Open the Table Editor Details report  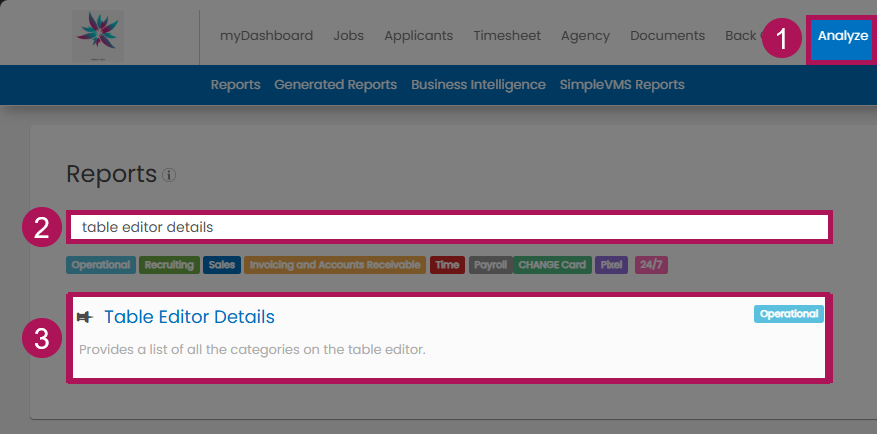tap(189, 317)
